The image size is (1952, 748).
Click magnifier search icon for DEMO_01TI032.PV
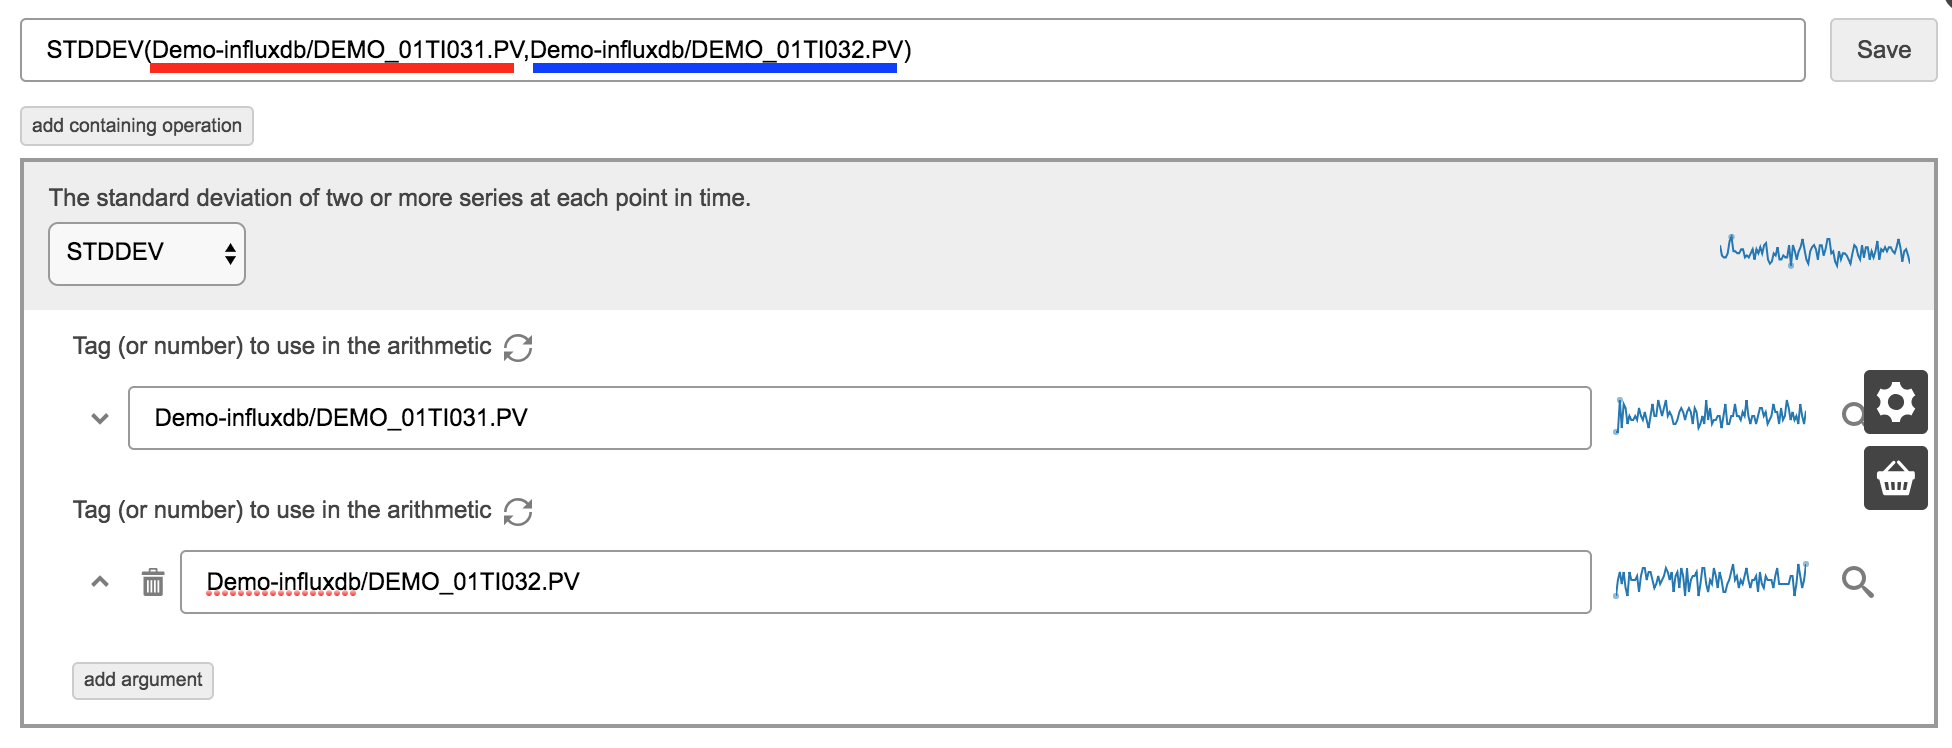1857,582
